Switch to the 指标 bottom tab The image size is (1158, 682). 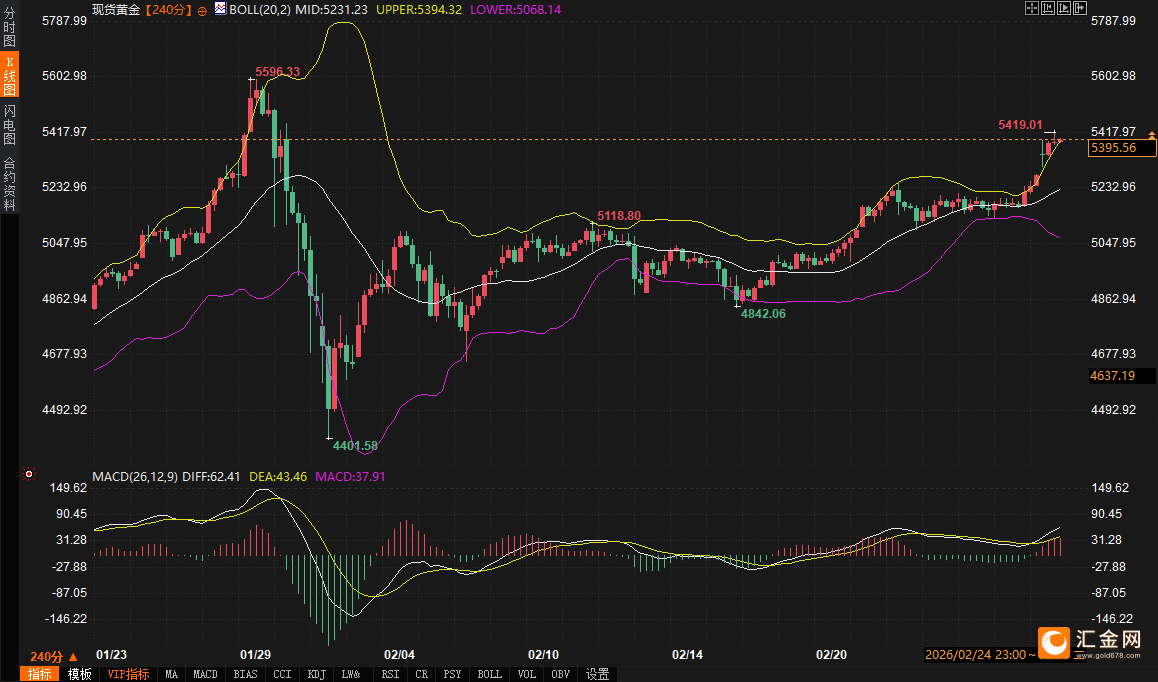tap(40, 674)
